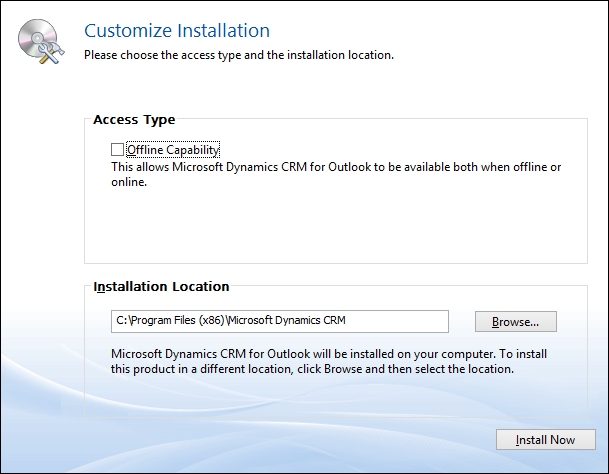Click the "will be installed on your computer" paragraph
The image size is (609, 474).
click(329, 361)
